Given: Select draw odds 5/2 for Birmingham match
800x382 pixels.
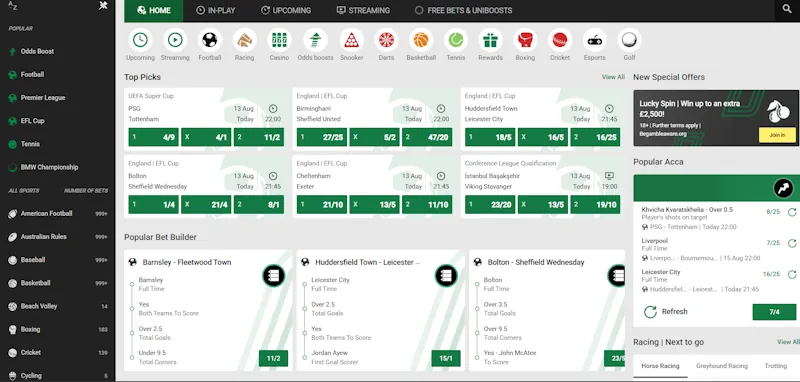Looking at the screenshot, I should 374,137.
